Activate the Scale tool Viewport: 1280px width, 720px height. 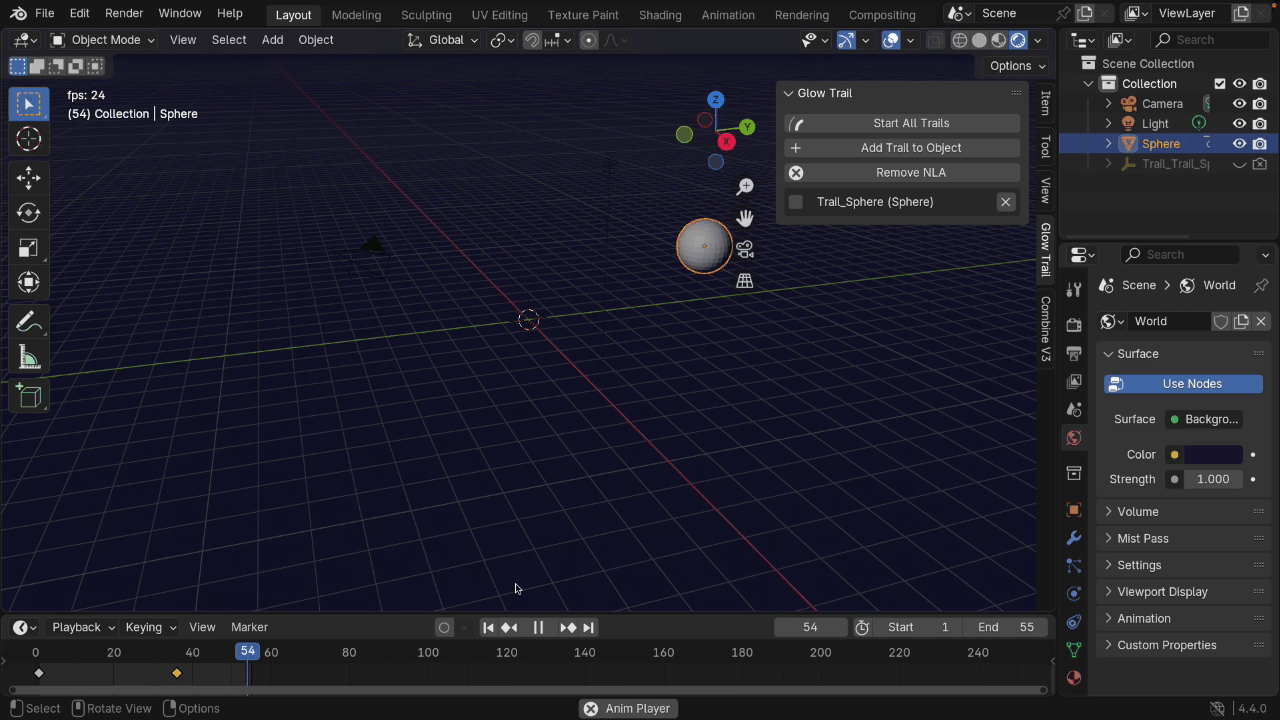pos(28,248)
